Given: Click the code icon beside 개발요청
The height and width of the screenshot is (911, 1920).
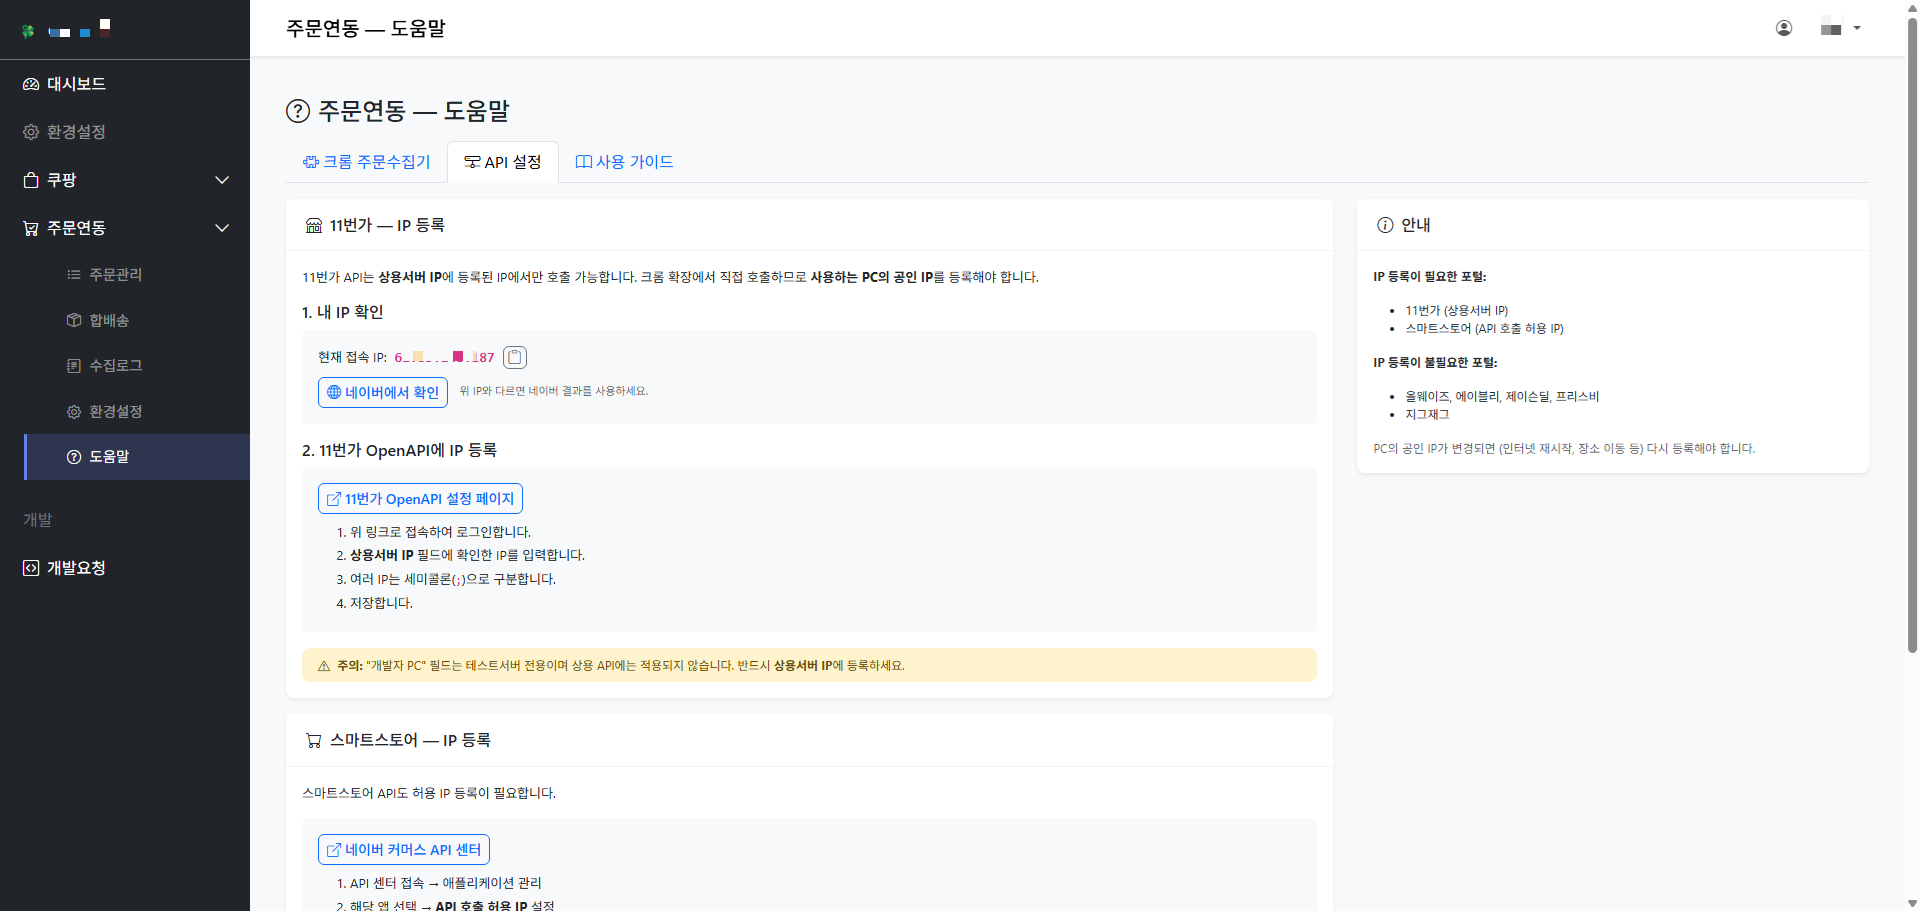Looking at the screenshot, I should pyautogui.click(x=31, y=568).
